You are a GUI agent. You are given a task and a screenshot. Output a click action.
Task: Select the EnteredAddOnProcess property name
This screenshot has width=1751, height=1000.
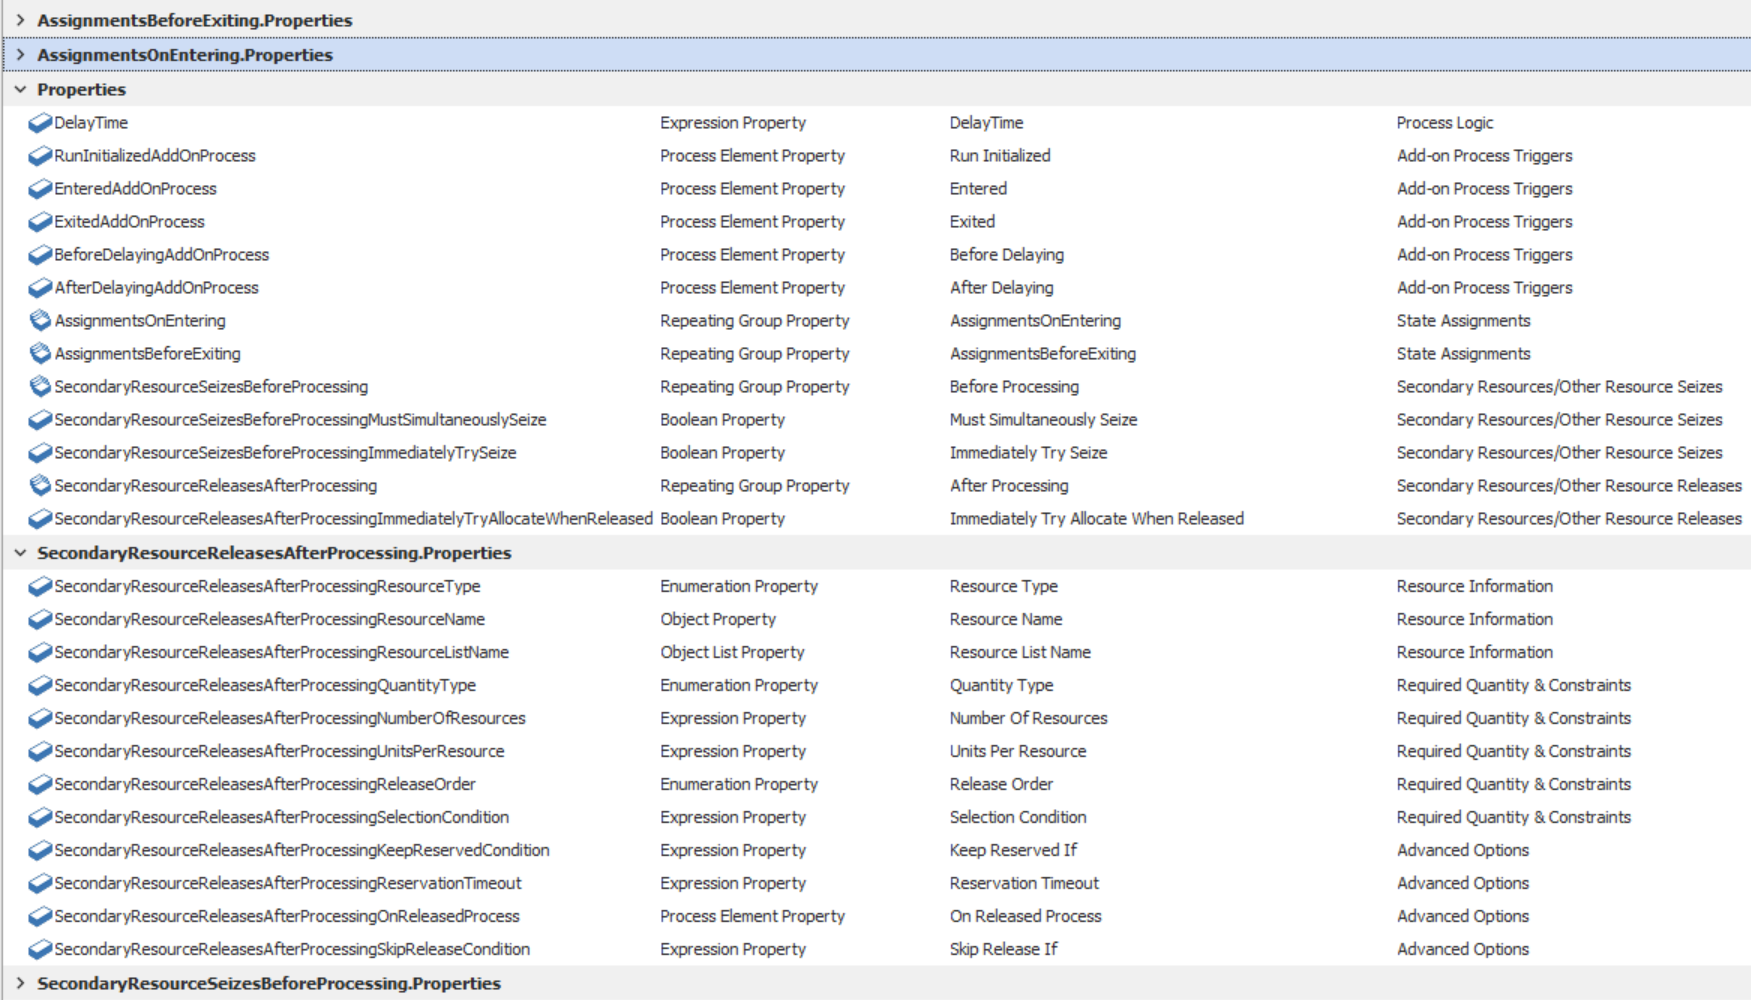tap(135, 189)
